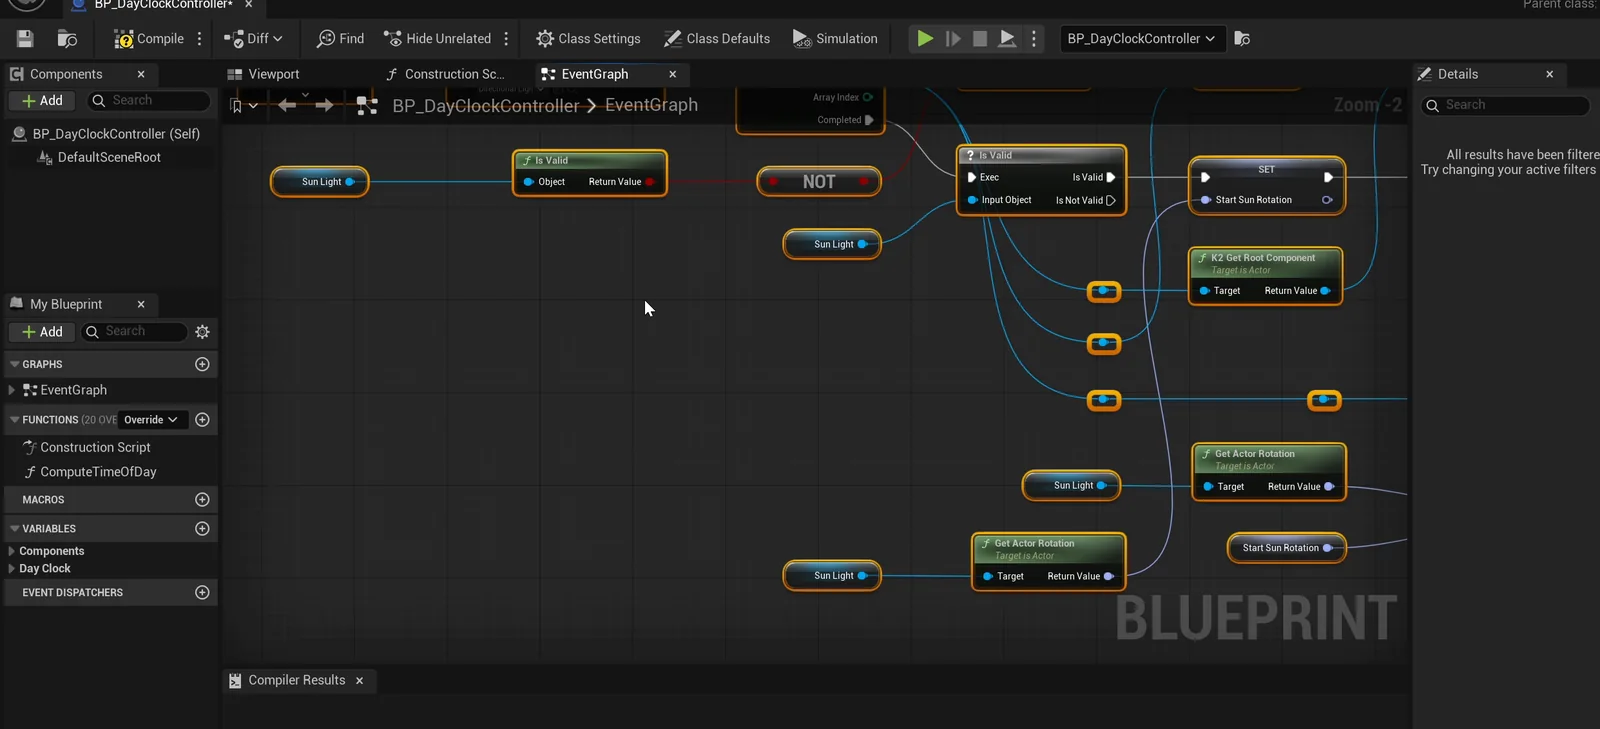Select the NOT boolean node
Viewport: 1600px width, 729px height.
(819, 182)
